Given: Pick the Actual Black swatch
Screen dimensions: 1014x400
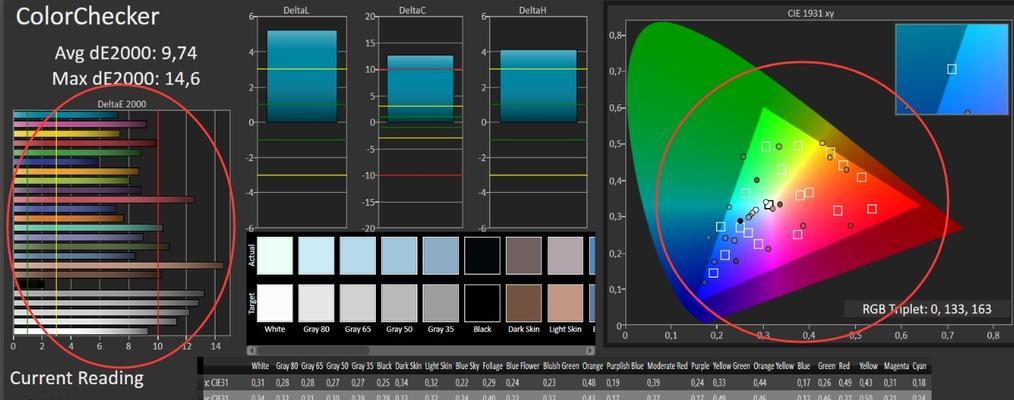Looking at the screenshot, I should coord(482,256).
